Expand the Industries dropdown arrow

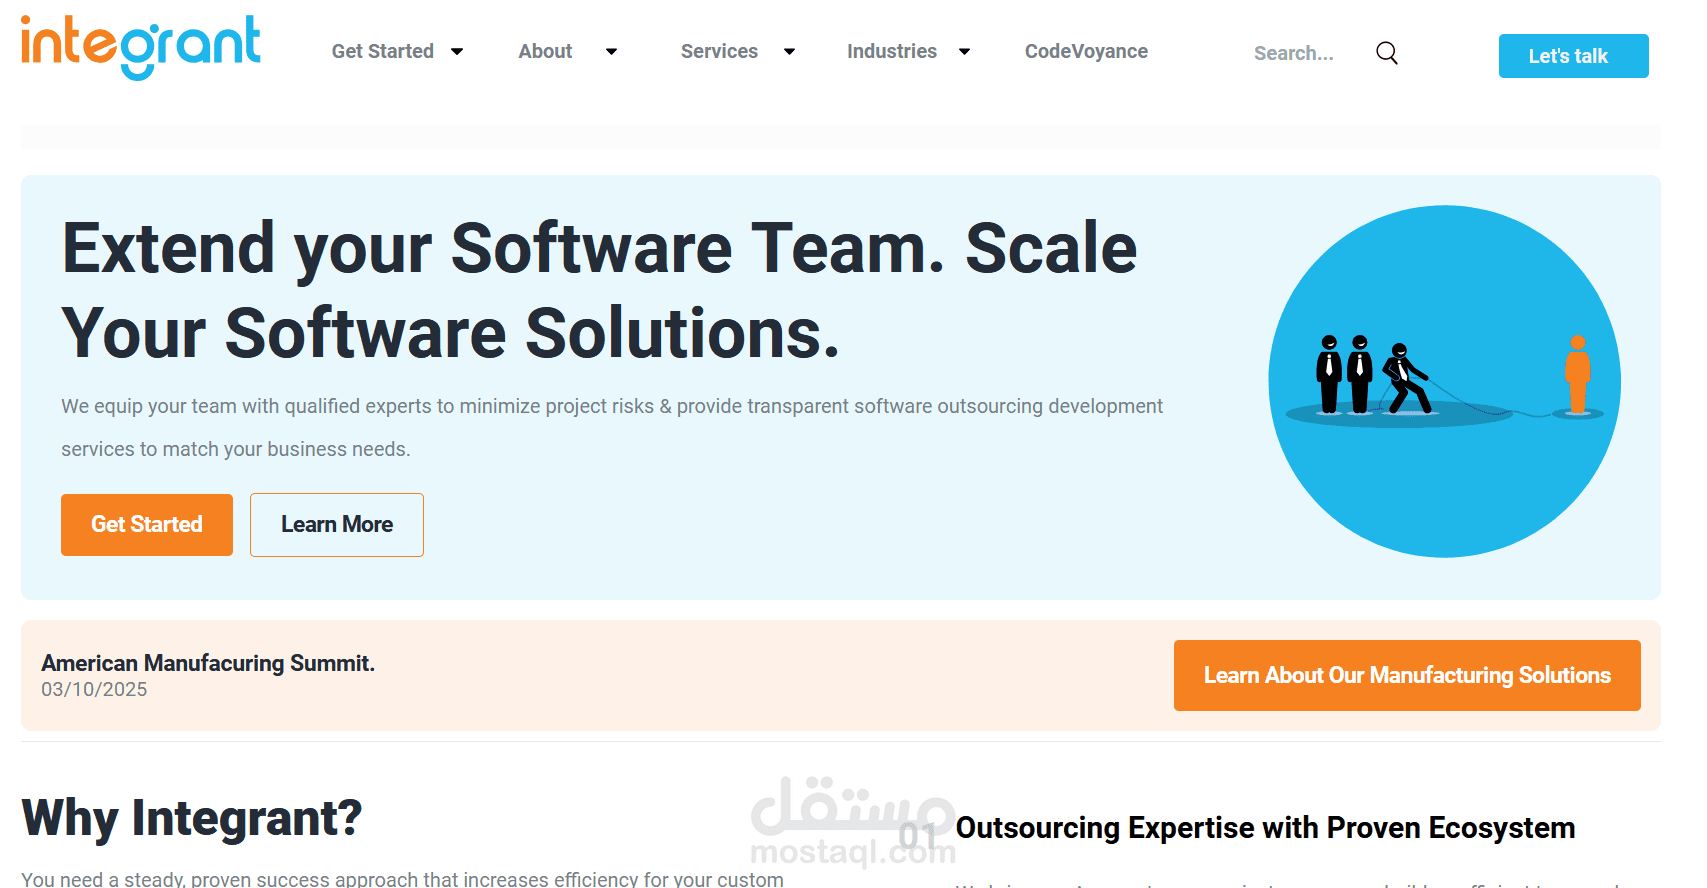click(964, 52)
